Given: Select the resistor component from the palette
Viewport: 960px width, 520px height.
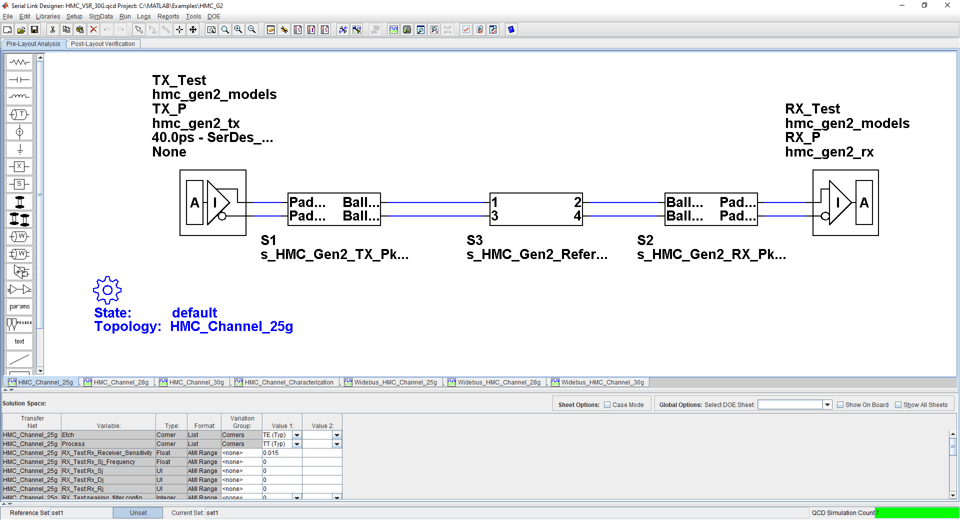Looking at the screenshot, I should pos(19,62).
